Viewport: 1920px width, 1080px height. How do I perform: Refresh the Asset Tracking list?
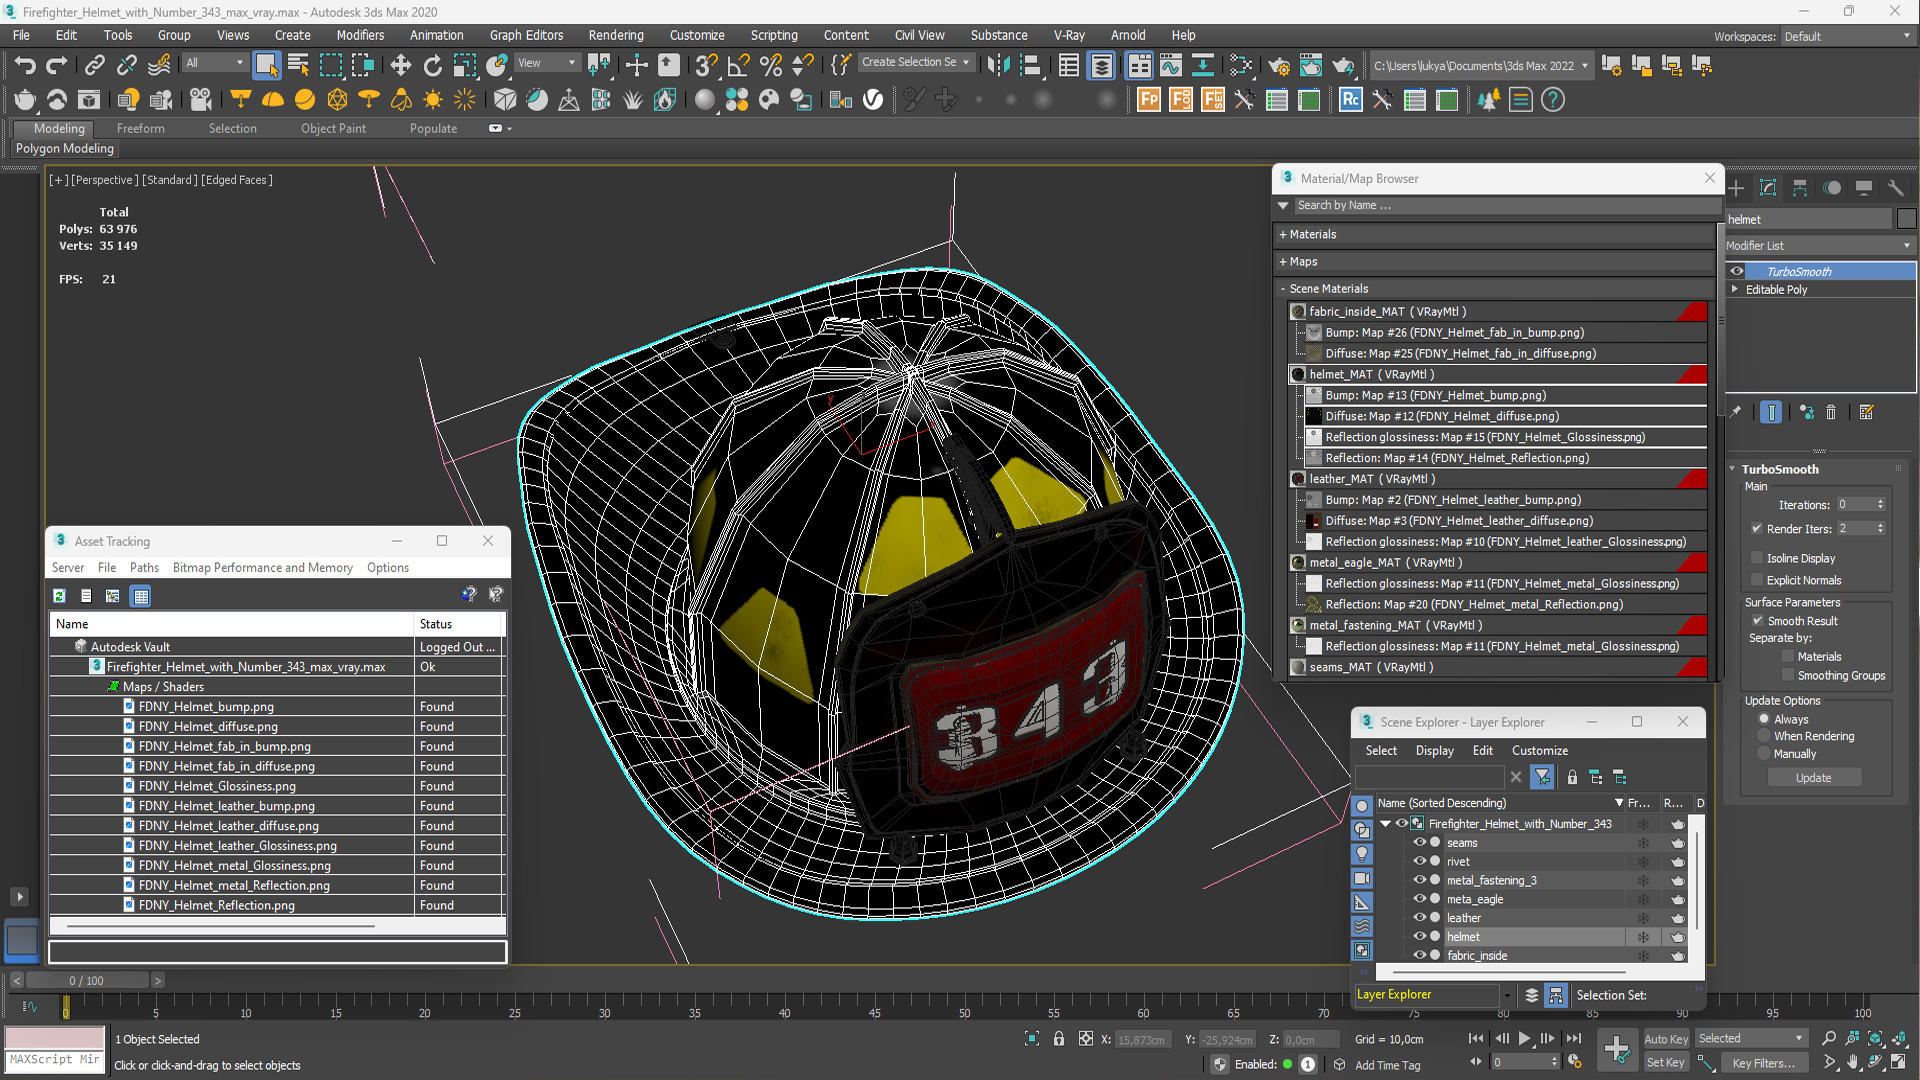60,596
